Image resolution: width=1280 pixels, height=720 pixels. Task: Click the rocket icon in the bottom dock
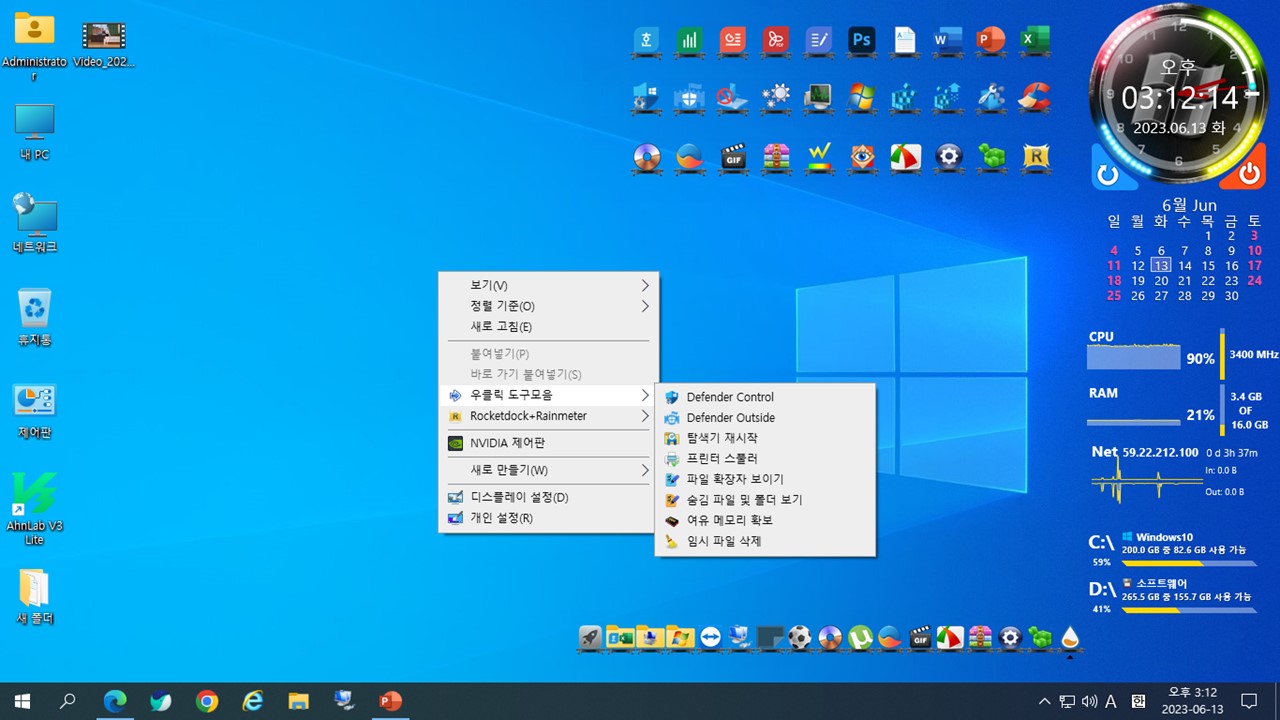(590, 637)
